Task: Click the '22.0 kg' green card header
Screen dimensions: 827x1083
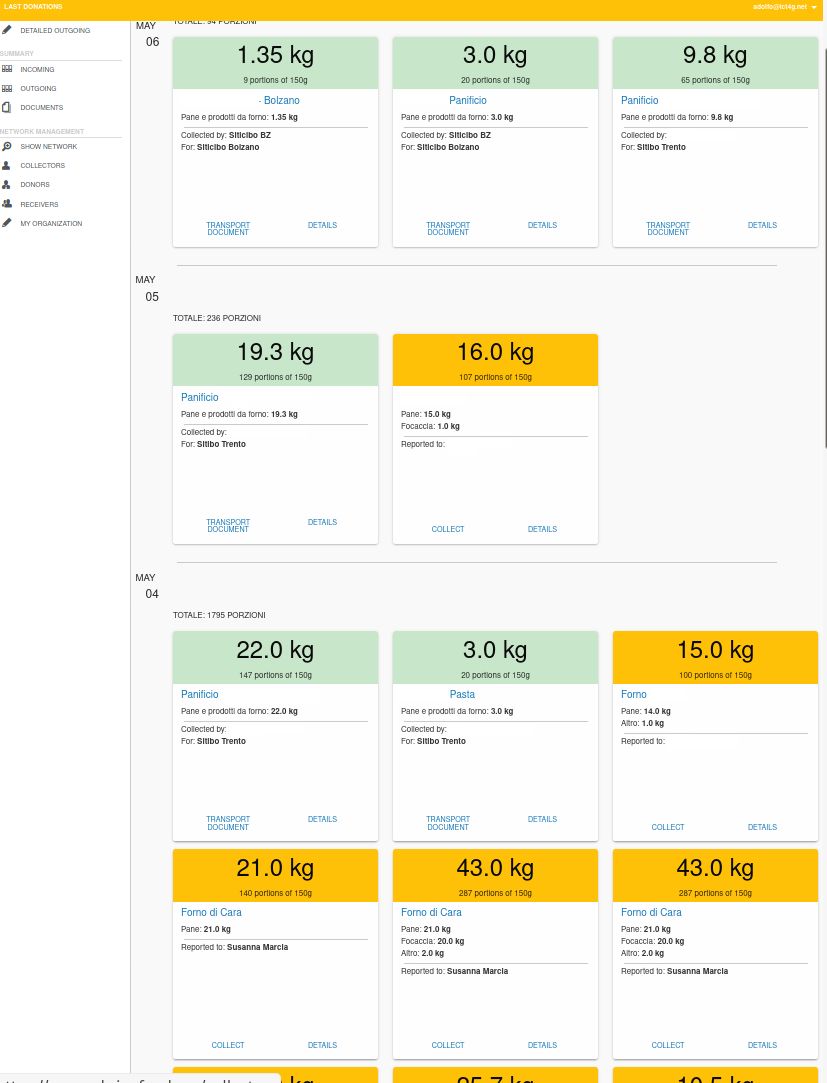Action: 275,658
